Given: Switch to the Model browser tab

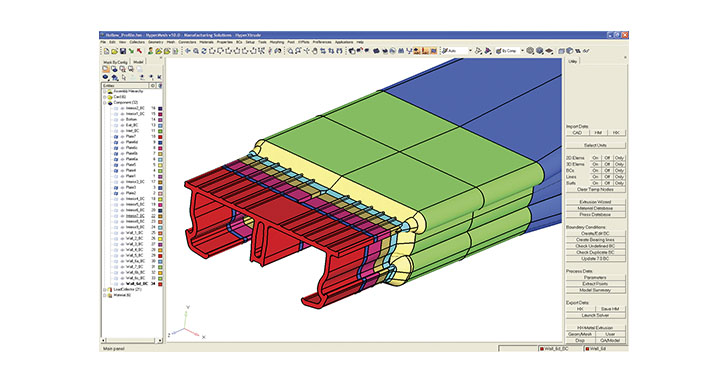Looking at the screenshot, I should (x=138, y=62).
